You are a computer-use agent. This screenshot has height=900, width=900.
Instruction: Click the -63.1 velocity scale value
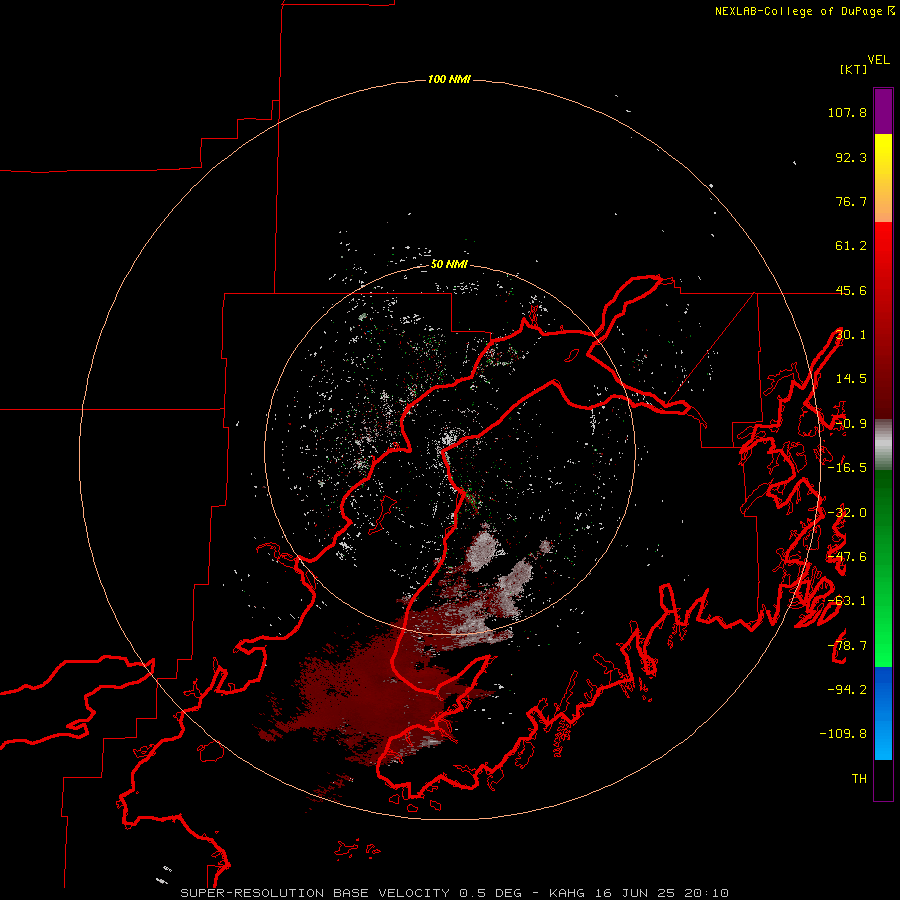click(847, 601)
